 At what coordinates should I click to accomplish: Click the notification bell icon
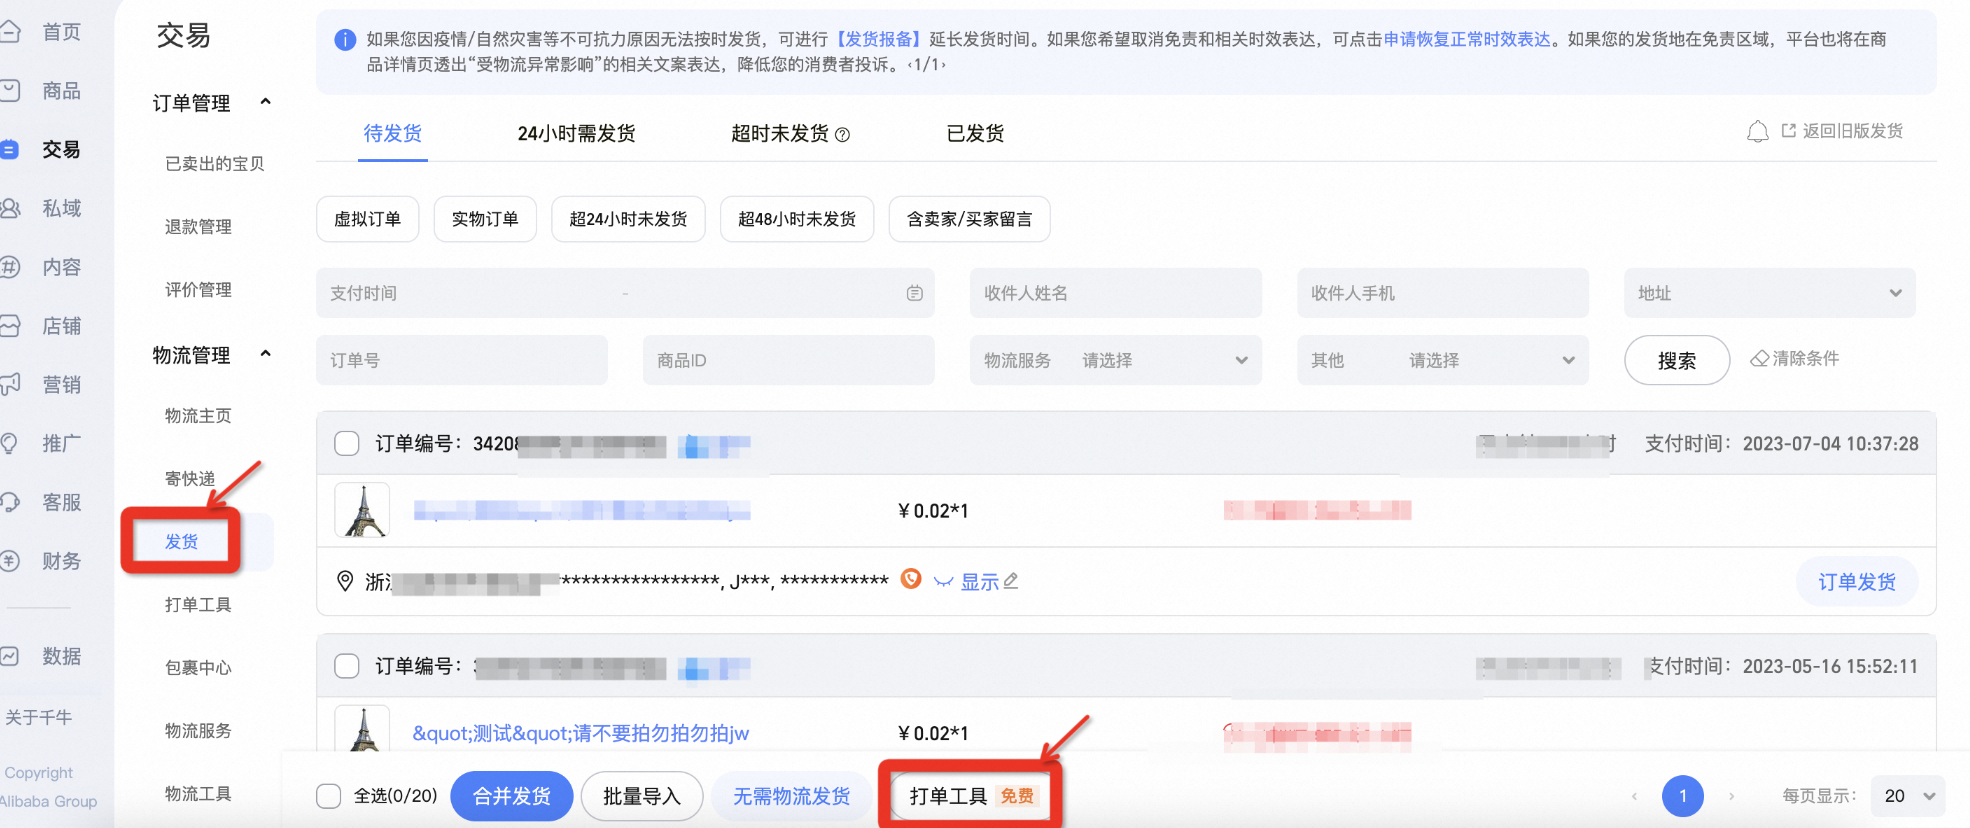pyautogui.click(x=1757, y=132)
